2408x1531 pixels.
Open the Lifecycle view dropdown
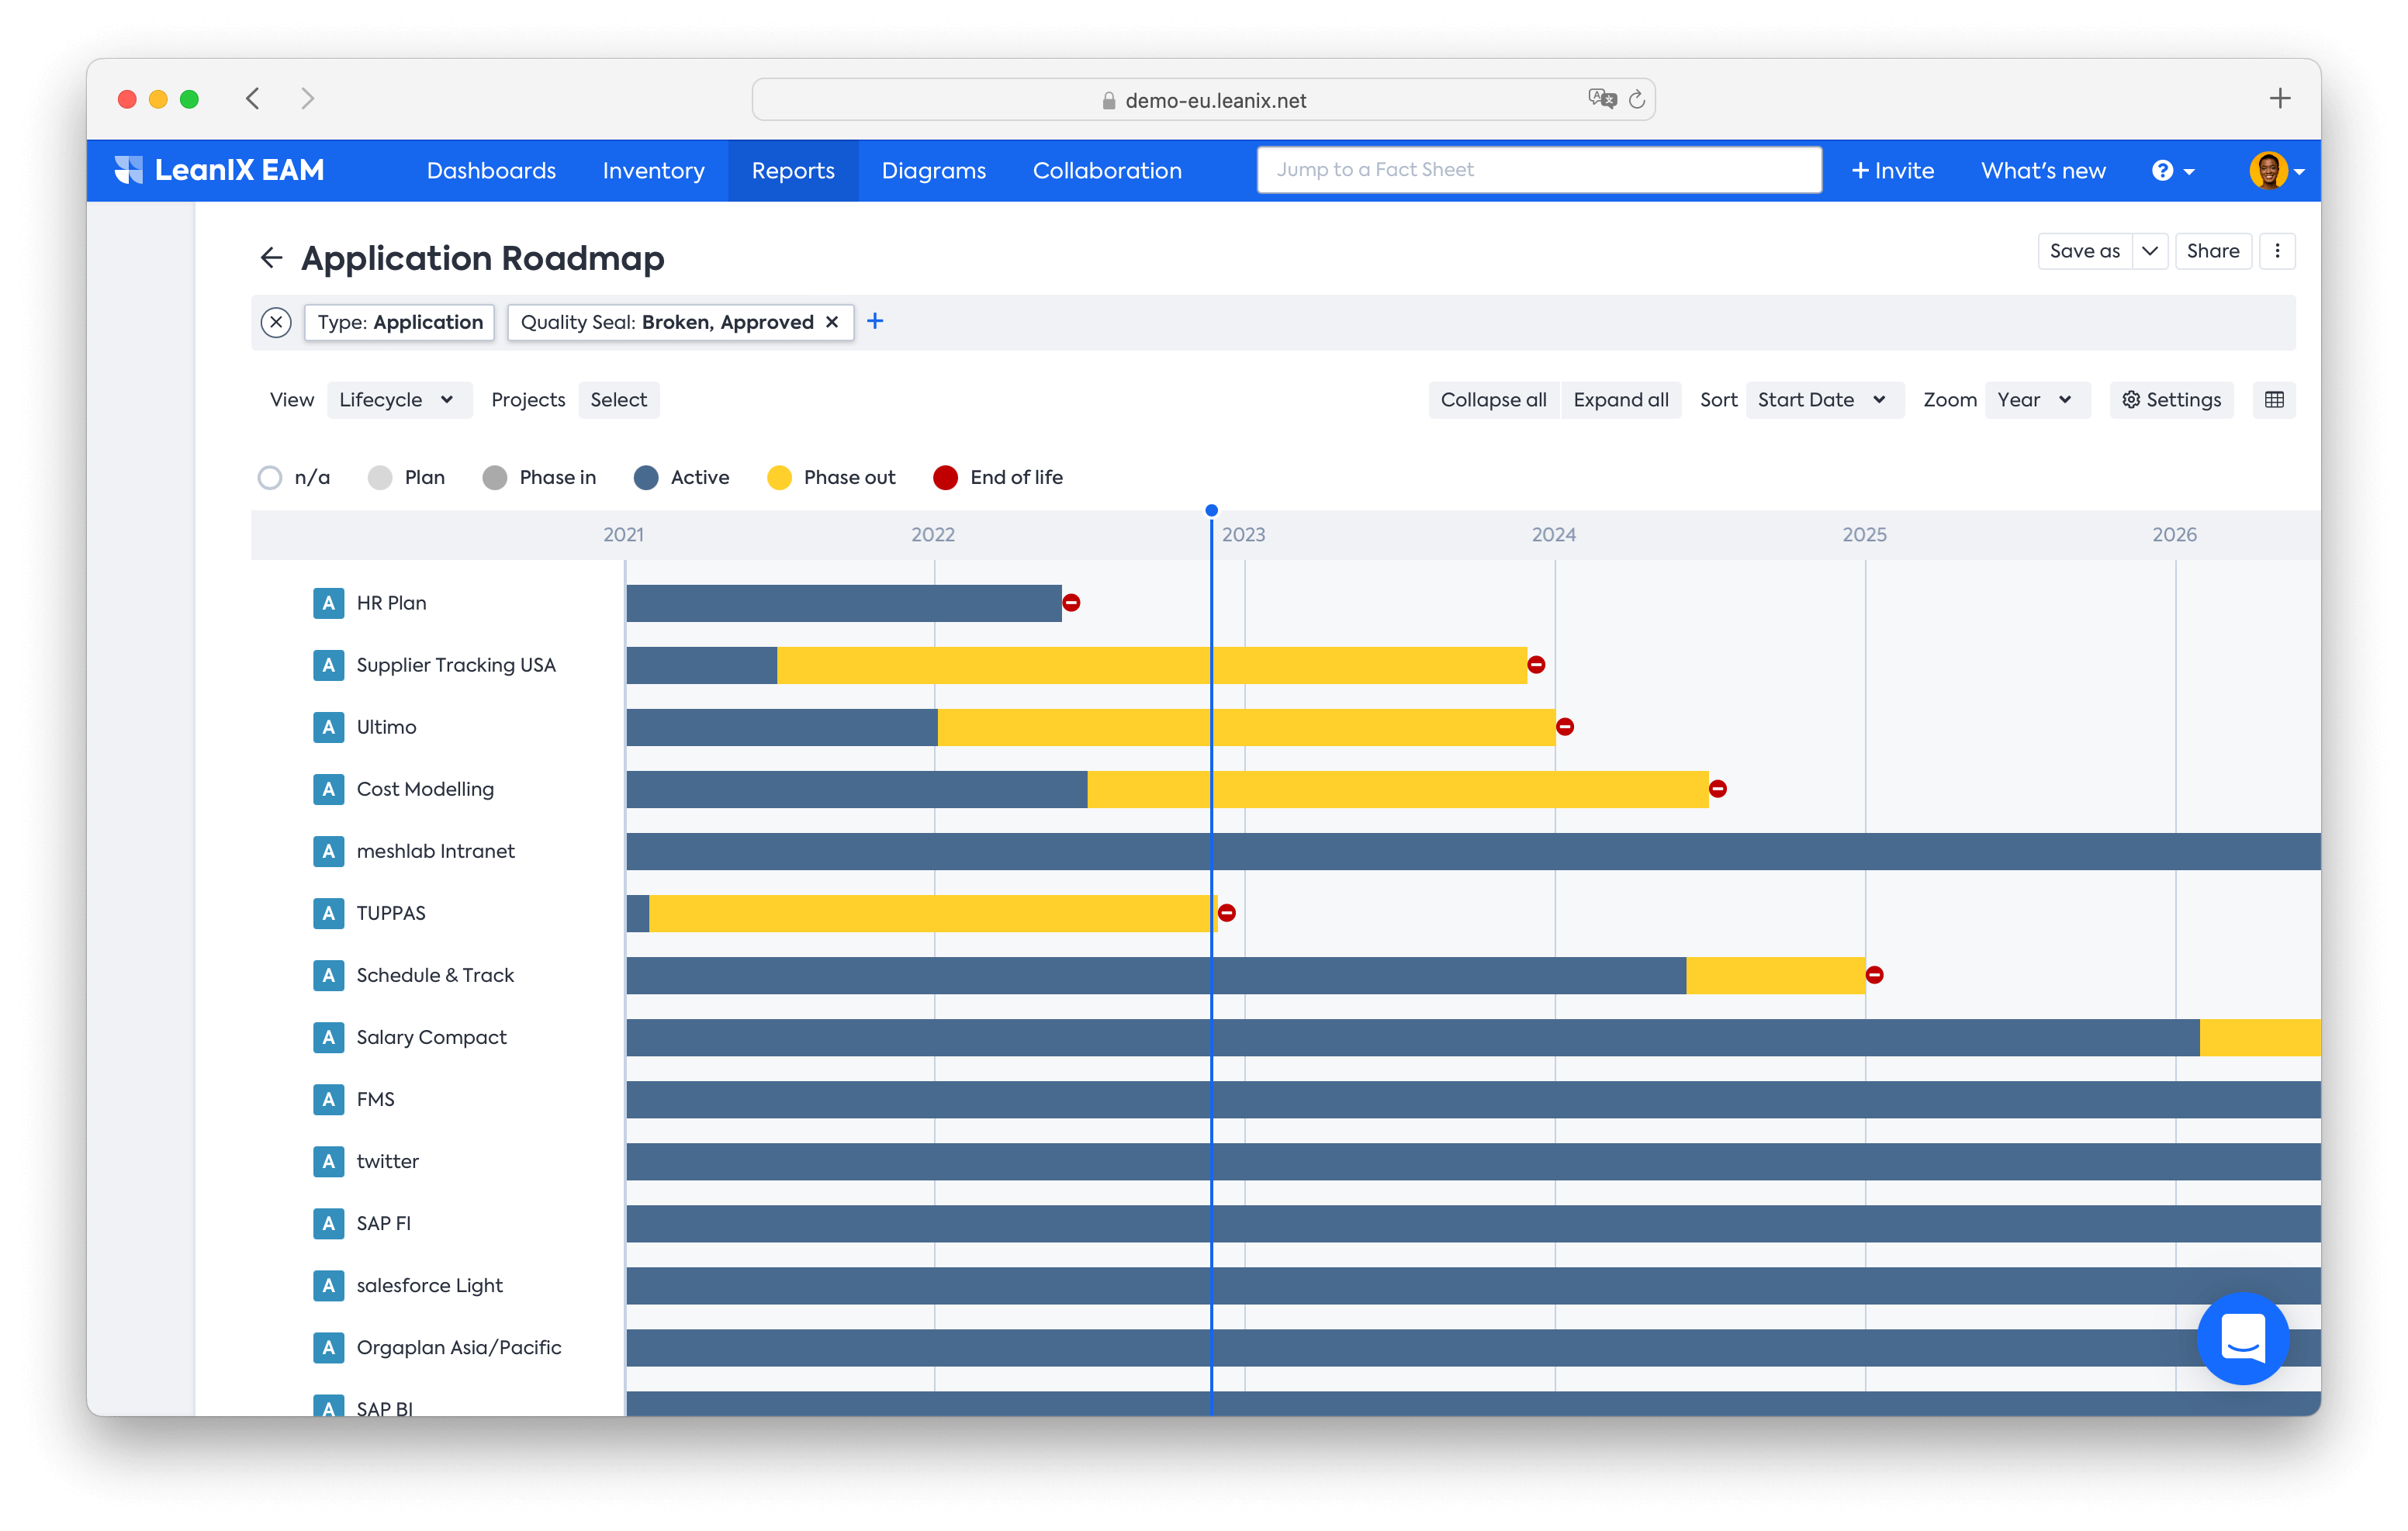click(x=398, y=400)
